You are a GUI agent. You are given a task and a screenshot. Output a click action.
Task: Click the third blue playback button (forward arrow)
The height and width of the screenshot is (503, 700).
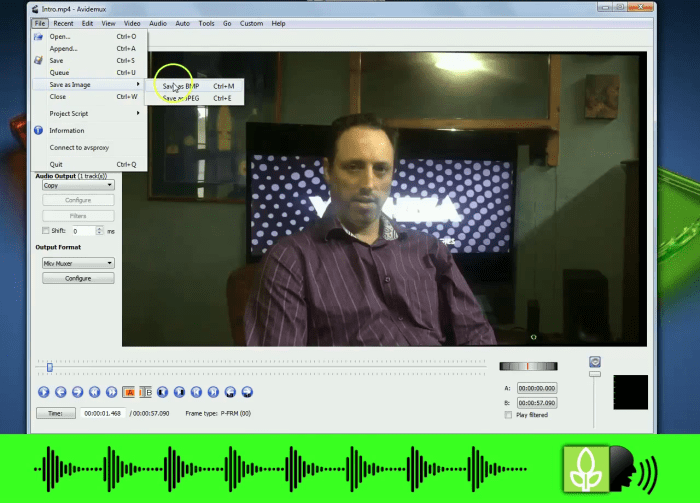coord(77,392)
